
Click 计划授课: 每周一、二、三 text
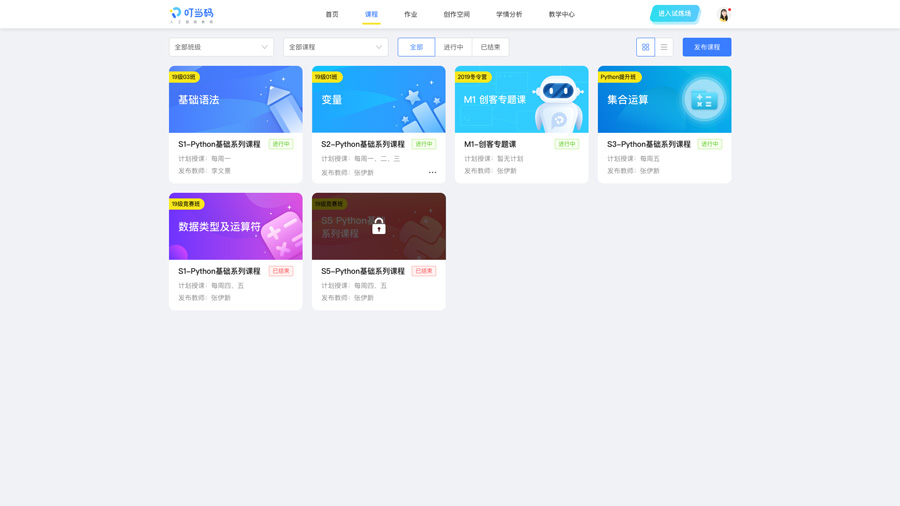click(360, 158)
